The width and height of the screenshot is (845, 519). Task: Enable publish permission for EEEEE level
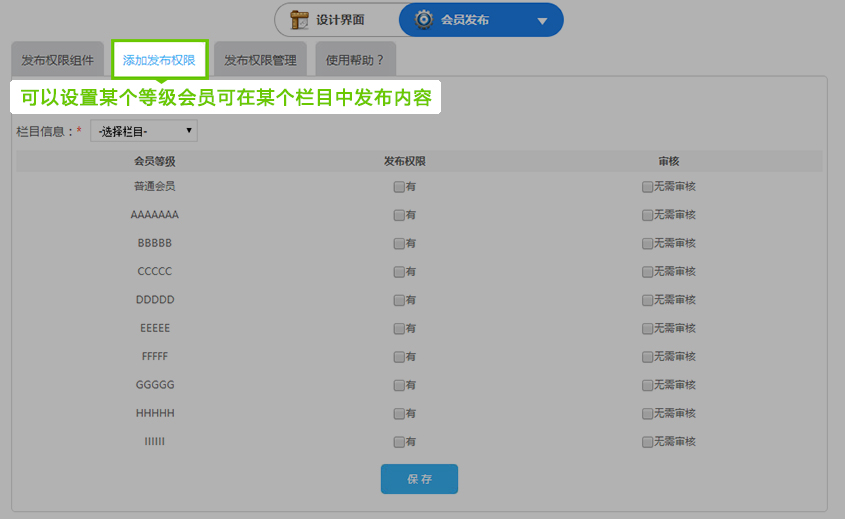coord(399,329)
